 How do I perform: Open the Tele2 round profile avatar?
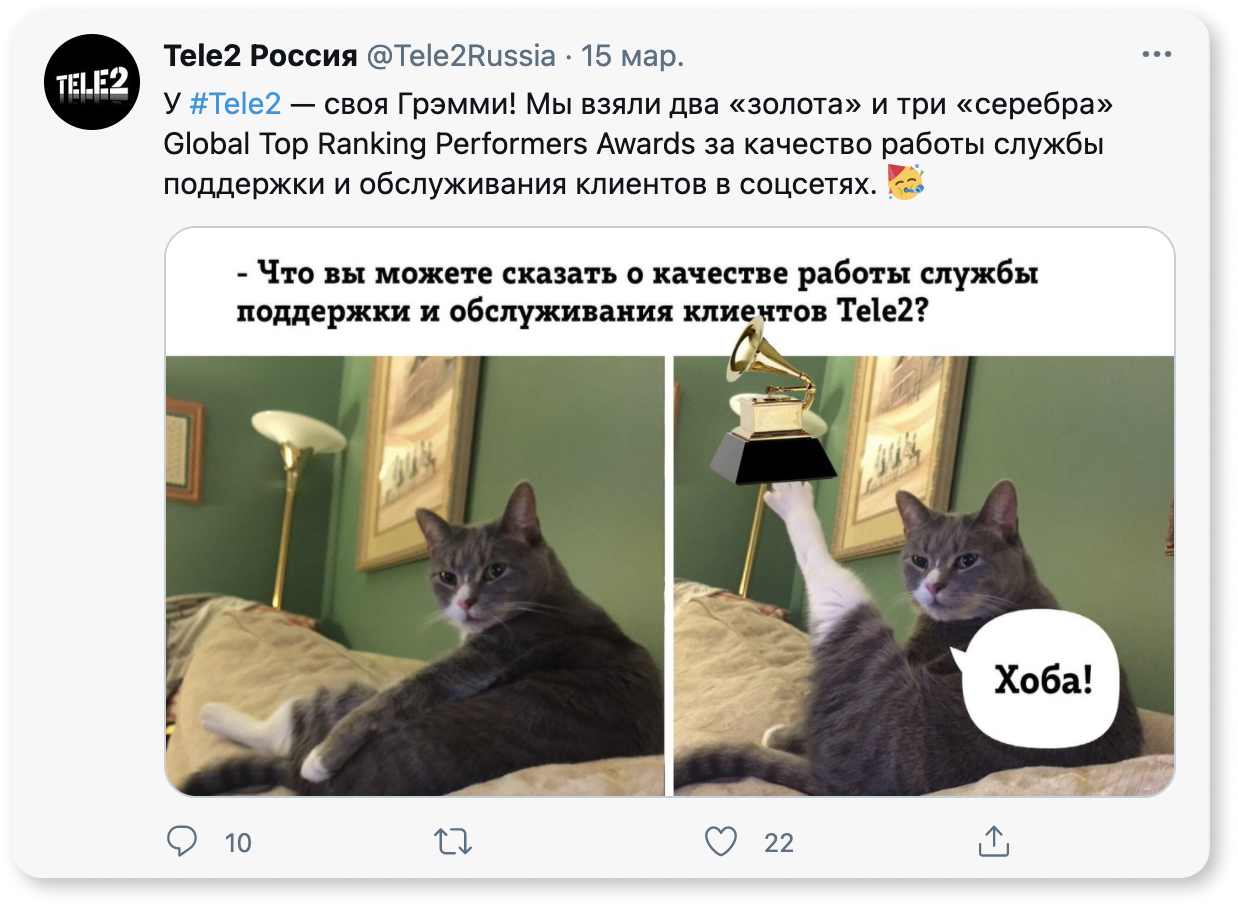click(x=92, y=82)
